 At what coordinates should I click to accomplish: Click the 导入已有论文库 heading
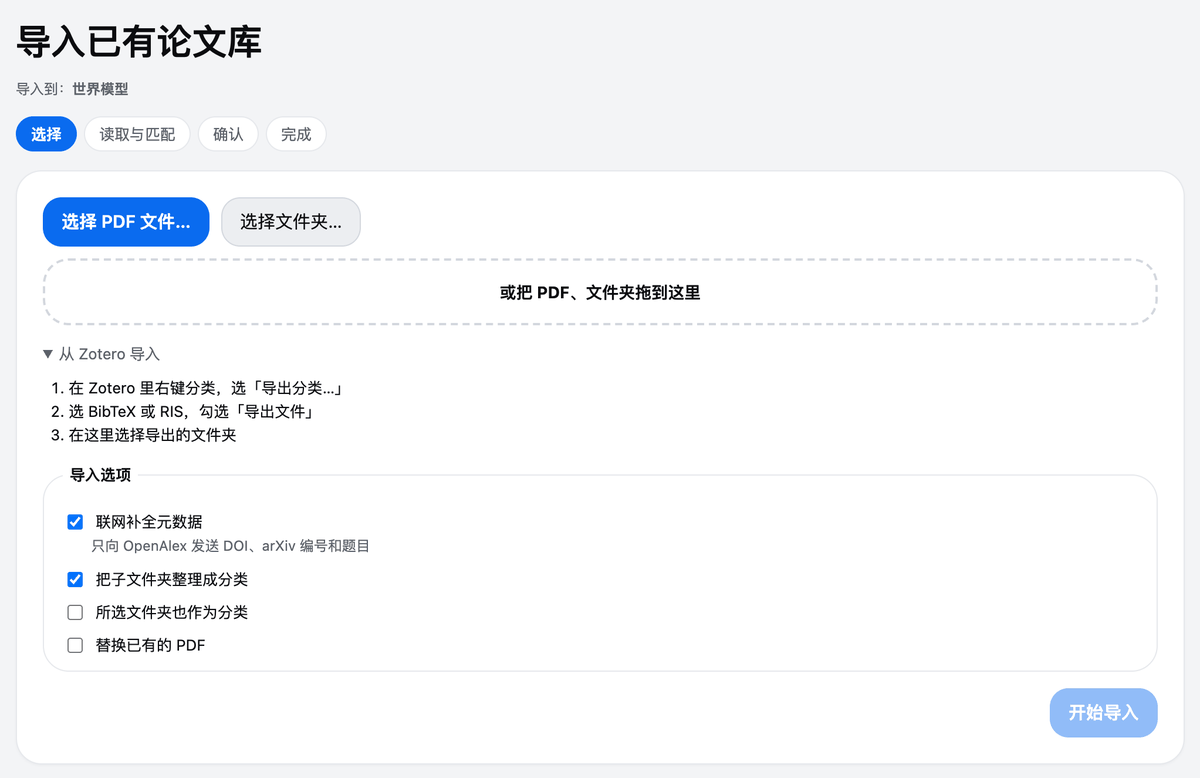(139, 42)
